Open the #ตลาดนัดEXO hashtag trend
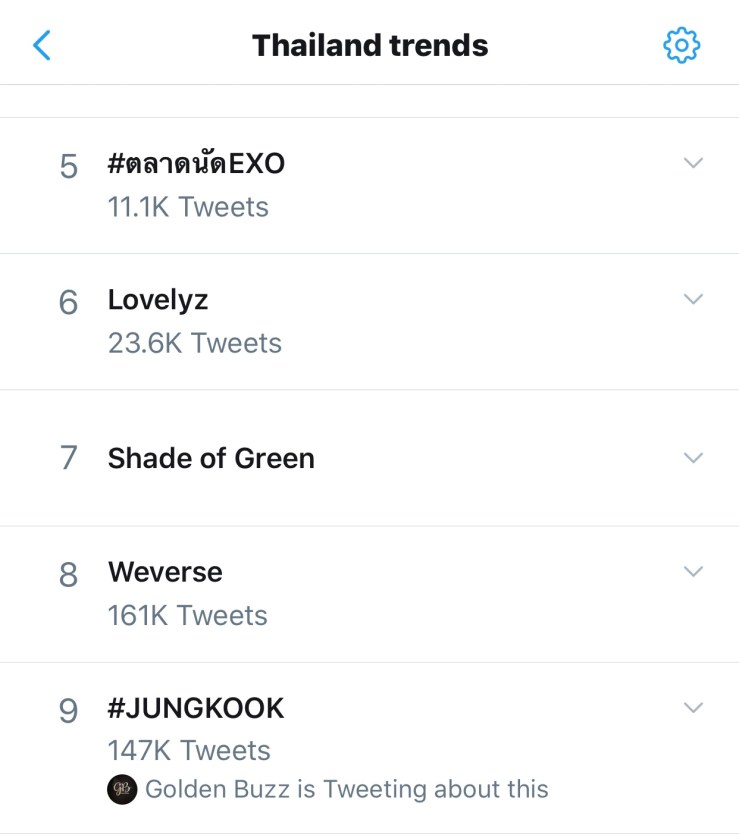The width and height of the screenshot is (739, 835). click(x=196, y=163)
